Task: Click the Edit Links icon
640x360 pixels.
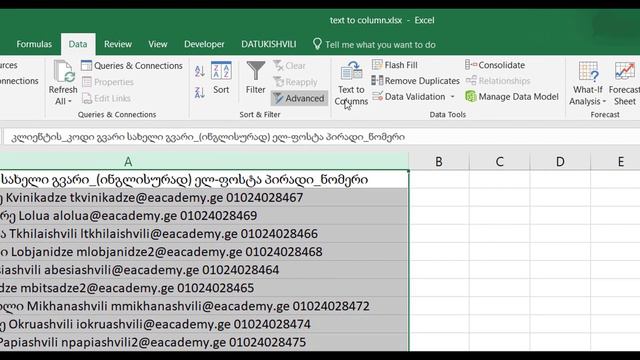Action: pyautogui.click(x=87, y=98)
